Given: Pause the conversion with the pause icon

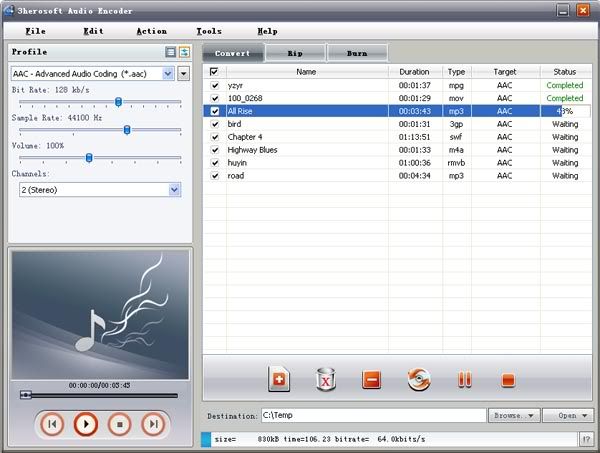Looking at the screenshot, I should coord(464,379).
